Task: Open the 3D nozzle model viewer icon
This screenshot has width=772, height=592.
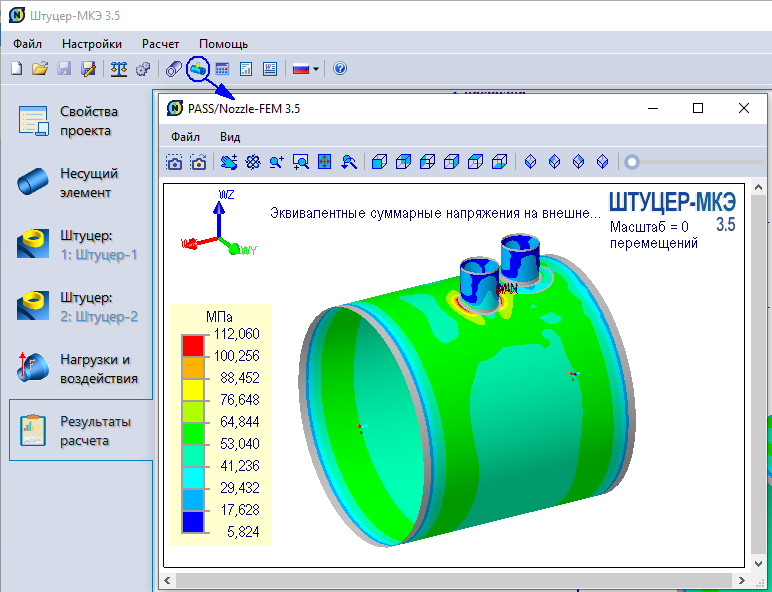Action: (198, 68)
